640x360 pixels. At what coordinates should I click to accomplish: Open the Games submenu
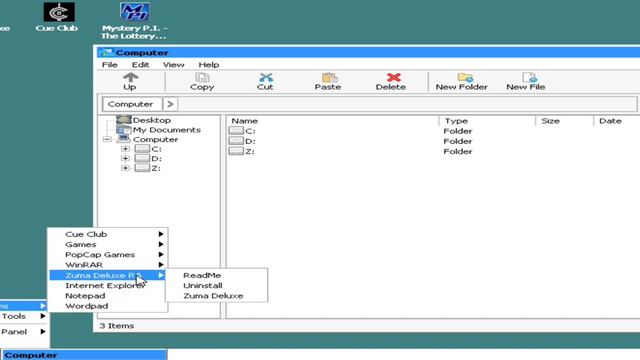(x=108, y=244)
